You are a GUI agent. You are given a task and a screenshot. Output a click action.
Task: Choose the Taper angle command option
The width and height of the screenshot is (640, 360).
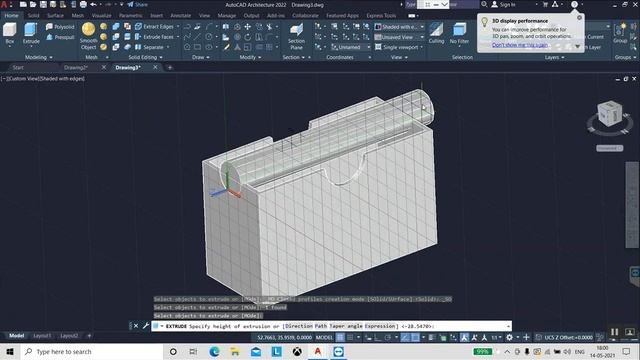tap(346, 326)
